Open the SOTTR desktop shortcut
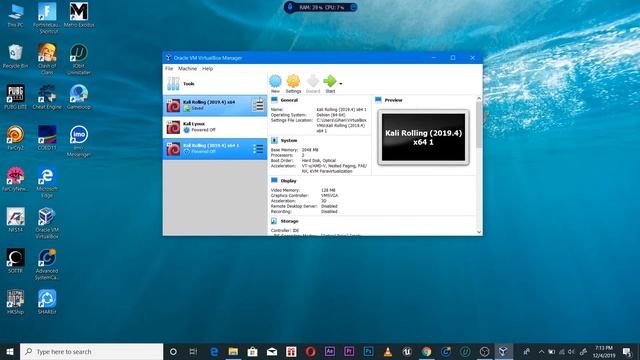Image resolution: width=640 pixels, height=360 pixels. point(16,261)
